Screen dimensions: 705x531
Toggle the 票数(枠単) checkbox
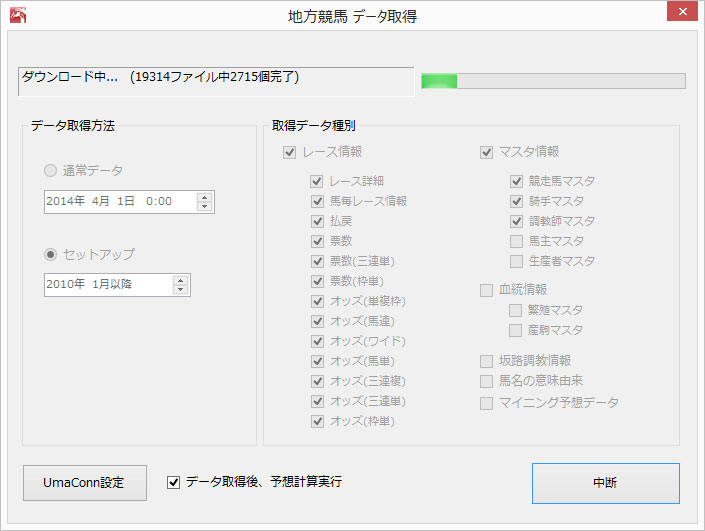coord(317,281)
